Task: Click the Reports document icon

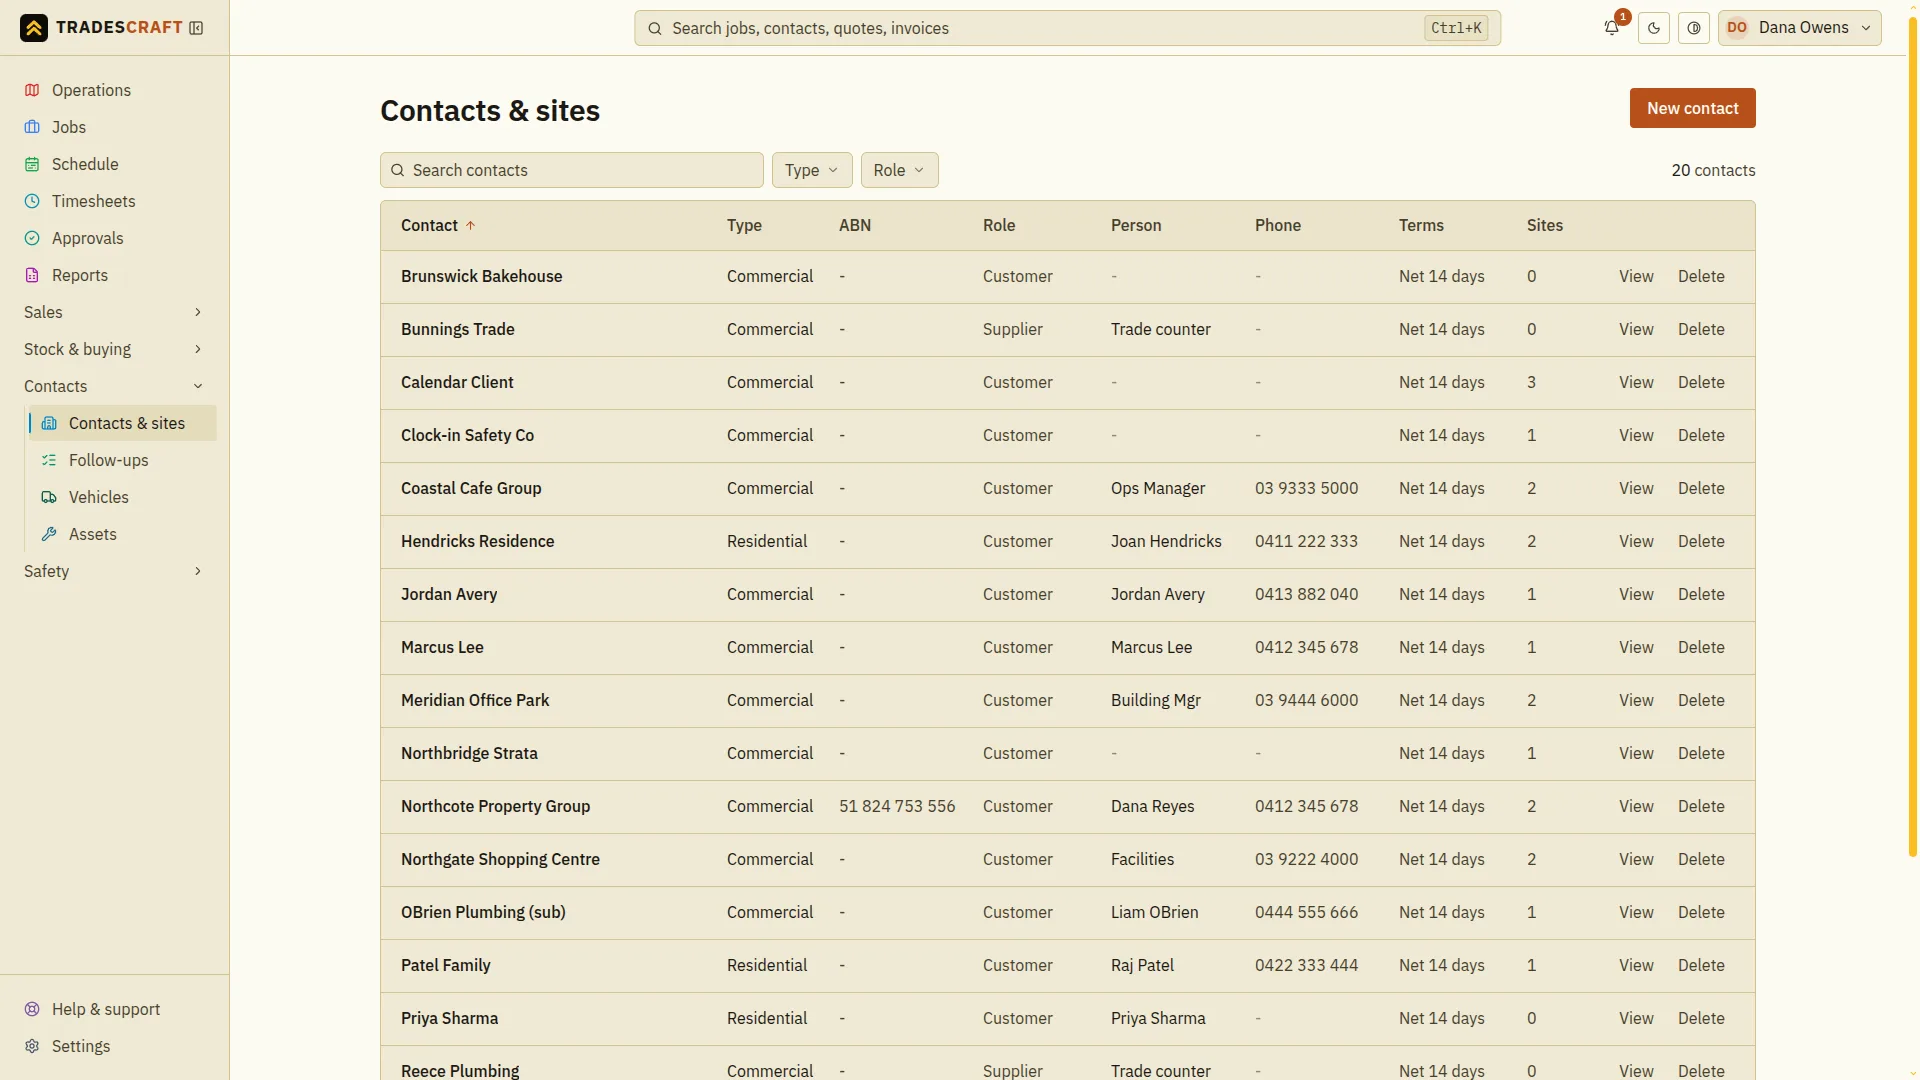Action: point(32,275)
